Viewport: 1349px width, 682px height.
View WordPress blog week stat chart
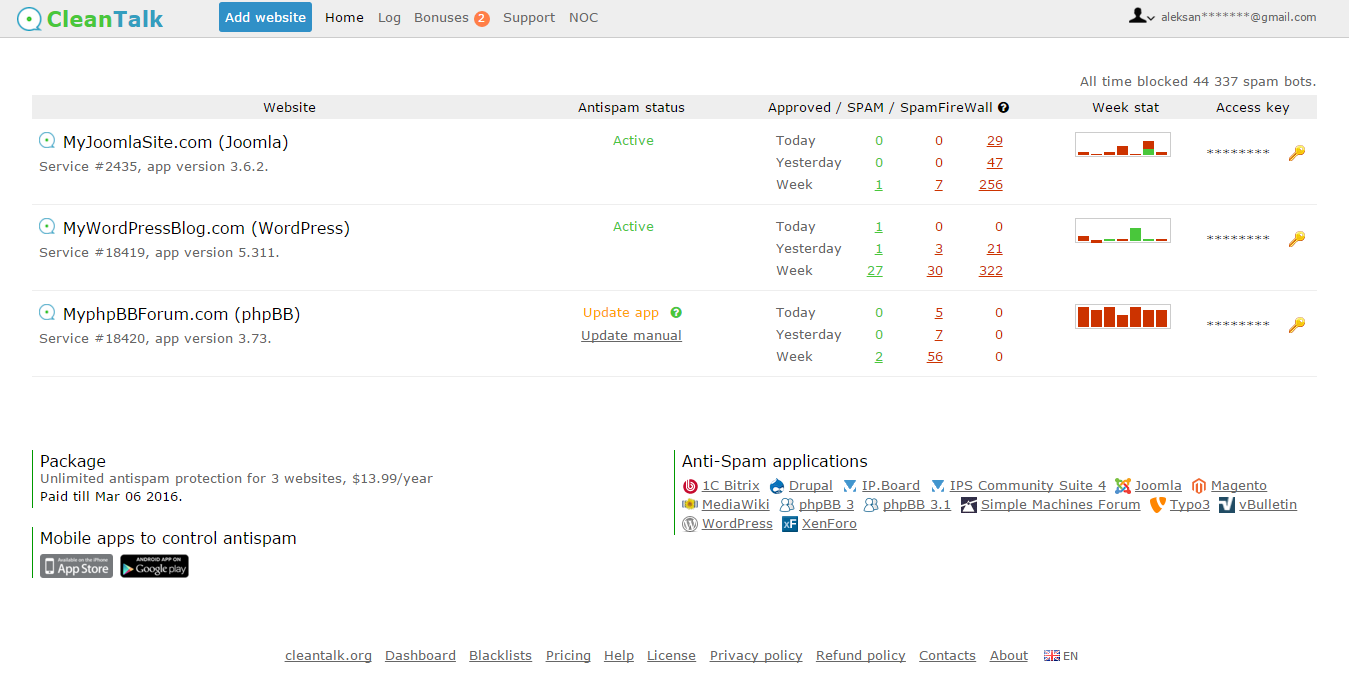(x=1122, y=231)
